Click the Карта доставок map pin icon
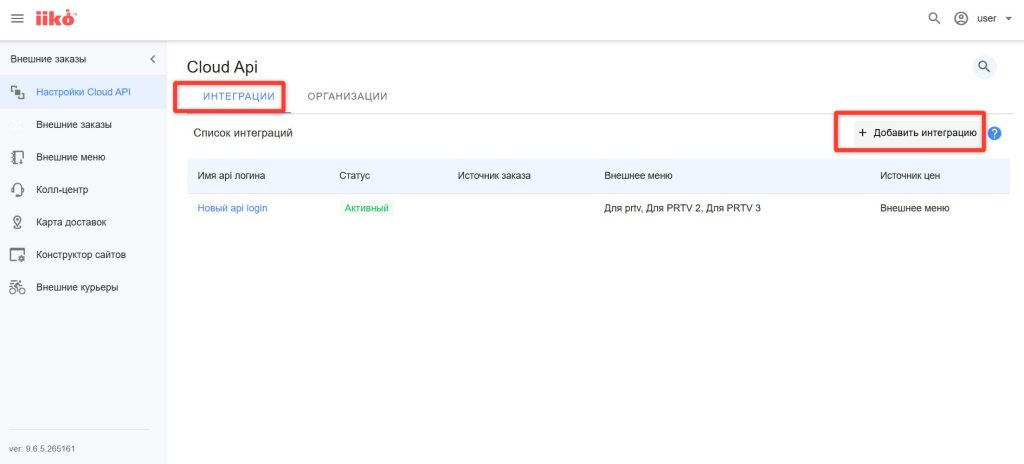This screenshot has height=464, width=1024. point(17,222)
